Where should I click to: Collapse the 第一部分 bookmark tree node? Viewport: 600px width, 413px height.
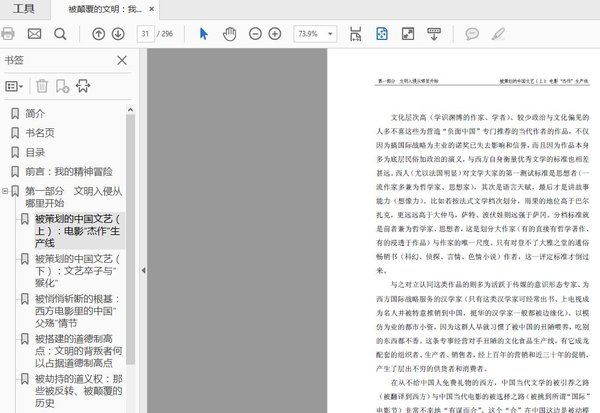coord(5,191)
